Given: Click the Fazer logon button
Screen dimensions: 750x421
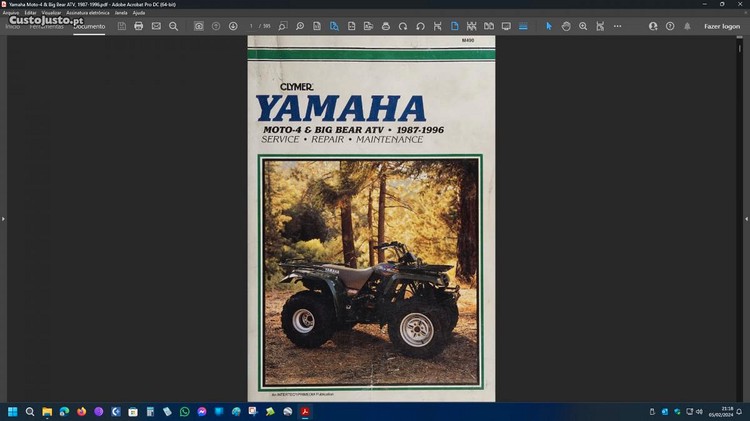Looking at the screenshot, I should pos(722,26).
